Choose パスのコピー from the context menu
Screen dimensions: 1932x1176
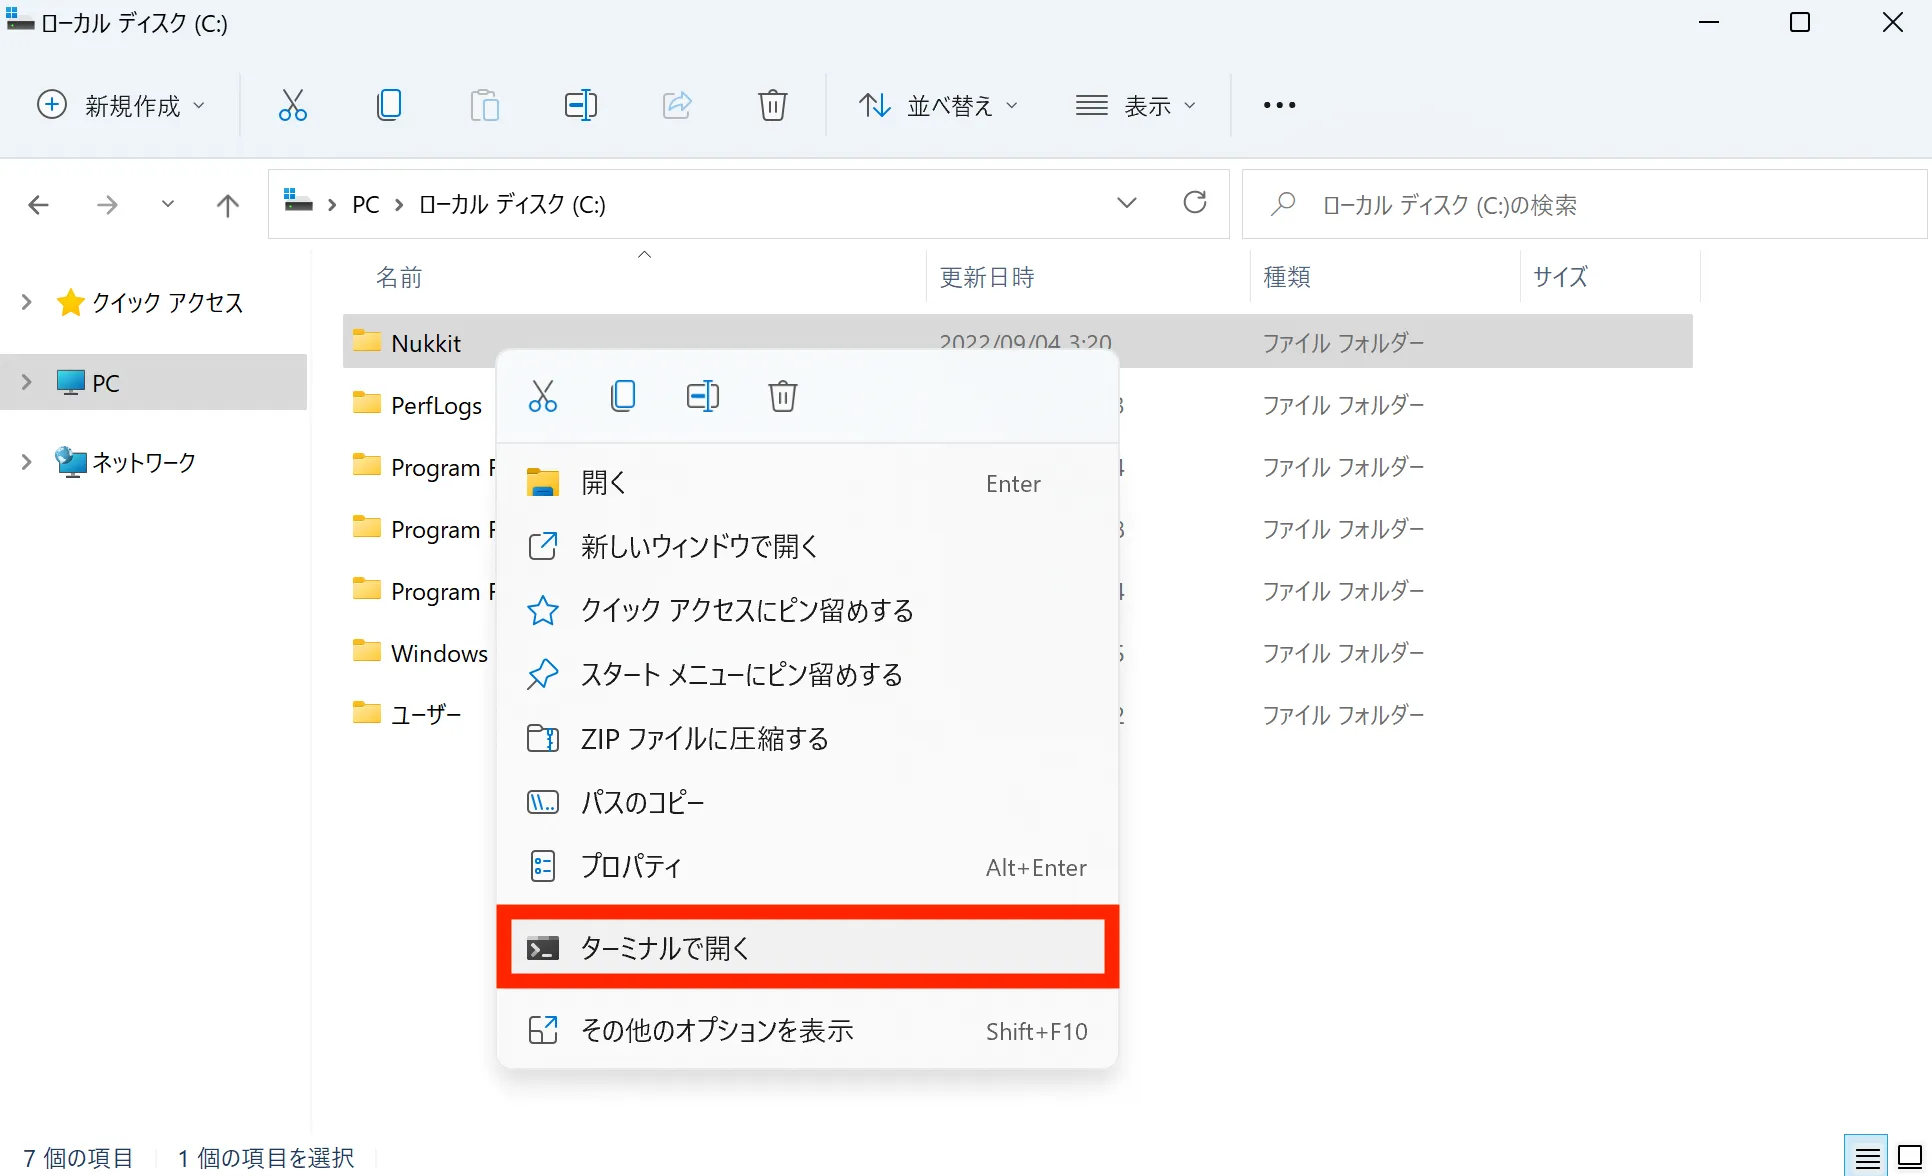coord(807,802)
